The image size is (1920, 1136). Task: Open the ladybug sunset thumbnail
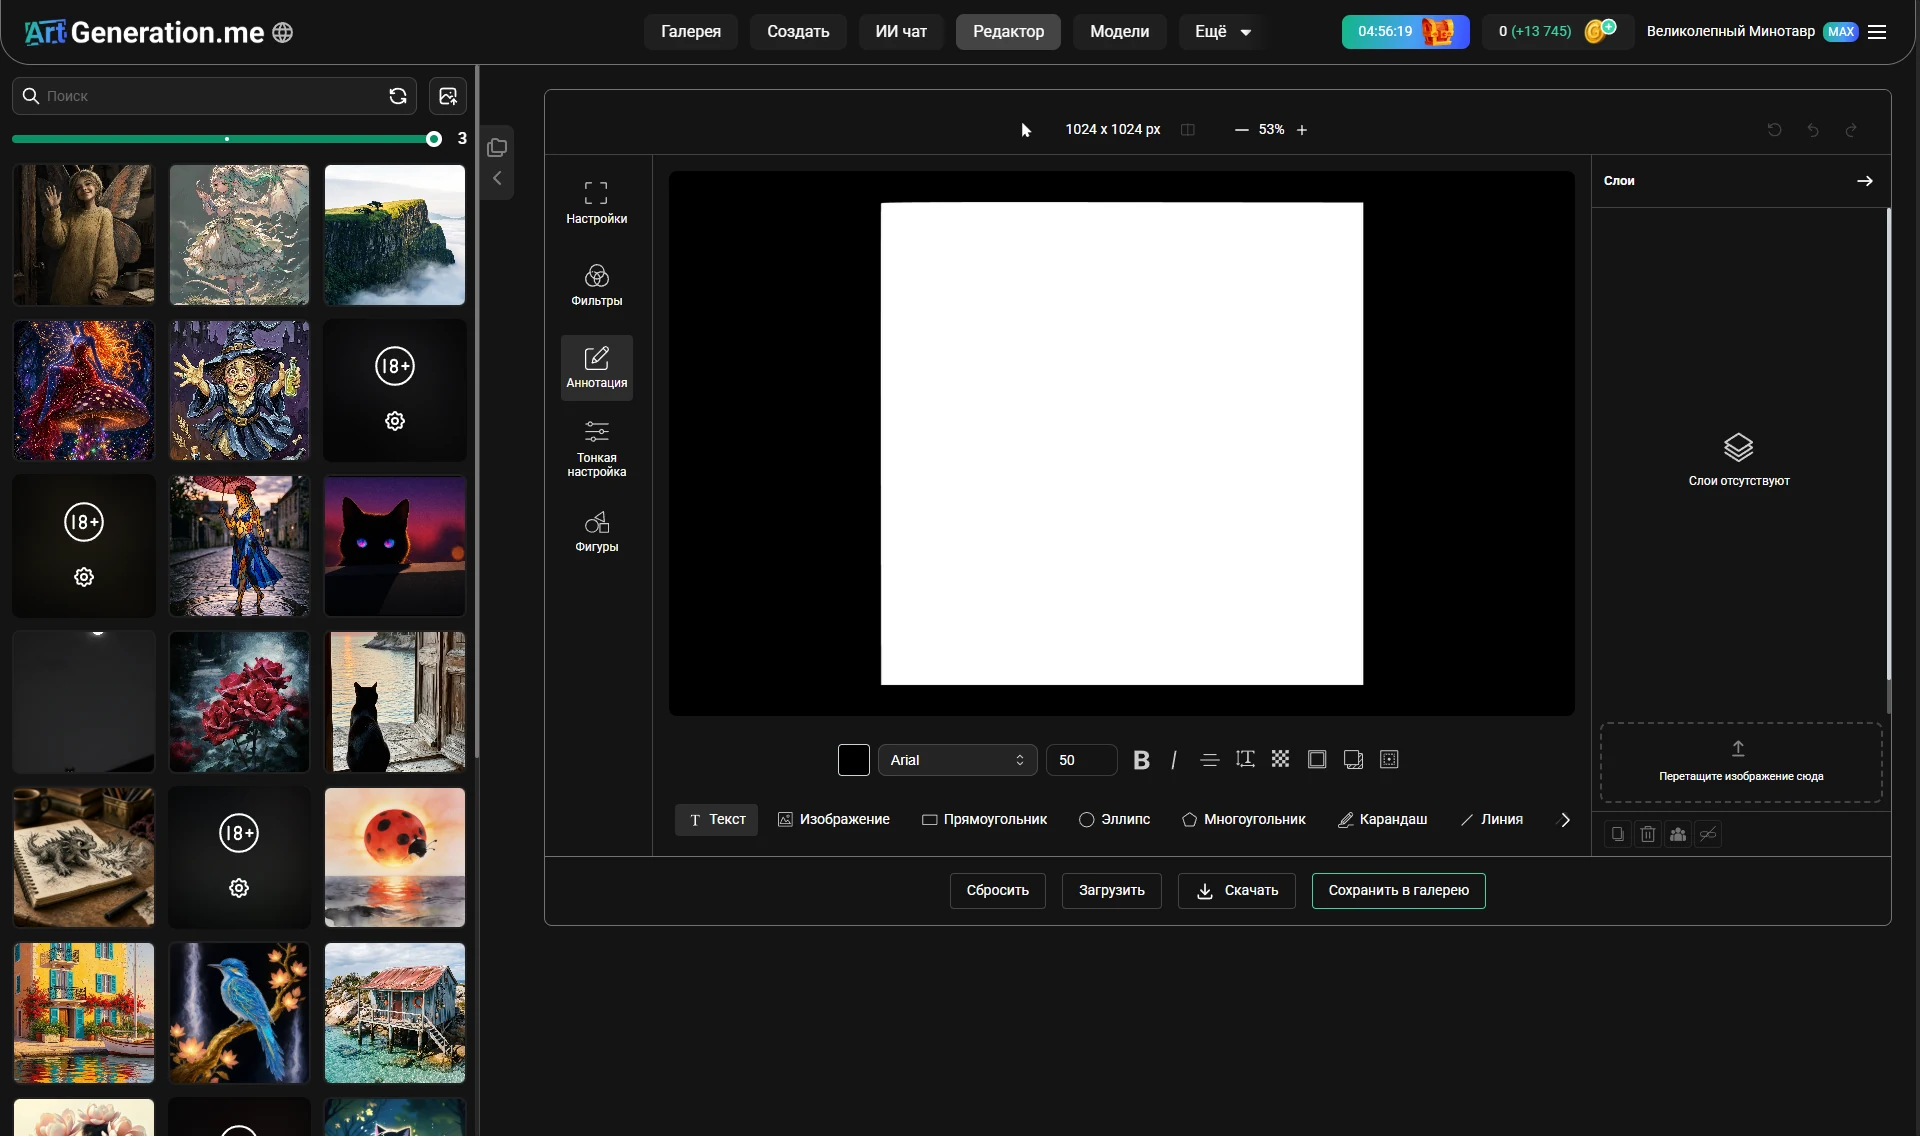(395, 858)
